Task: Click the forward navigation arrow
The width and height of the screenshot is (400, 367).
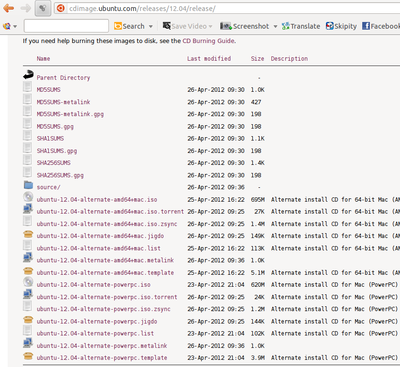Action: [26, 8]
